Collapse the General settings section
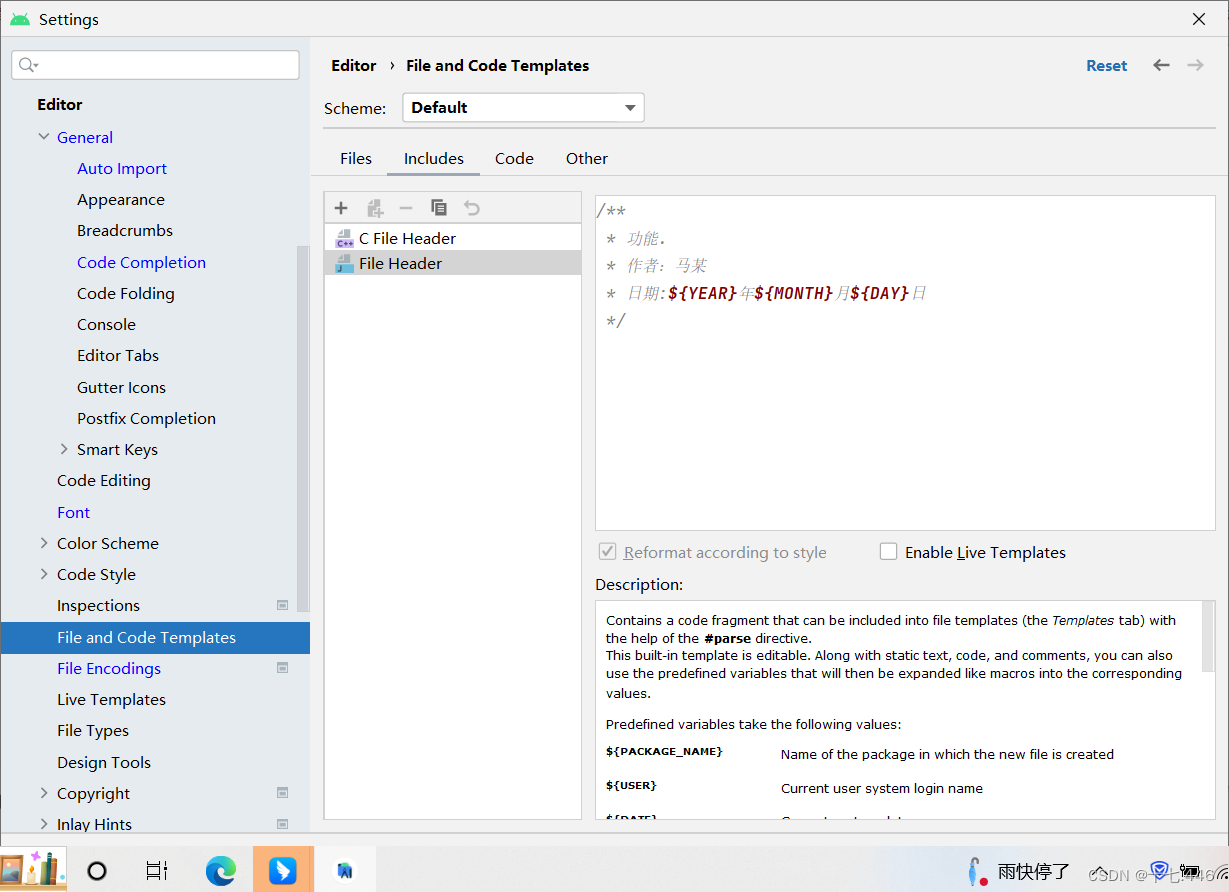The height and width of the screenshot is (892, 1229). tap(44, 137)
